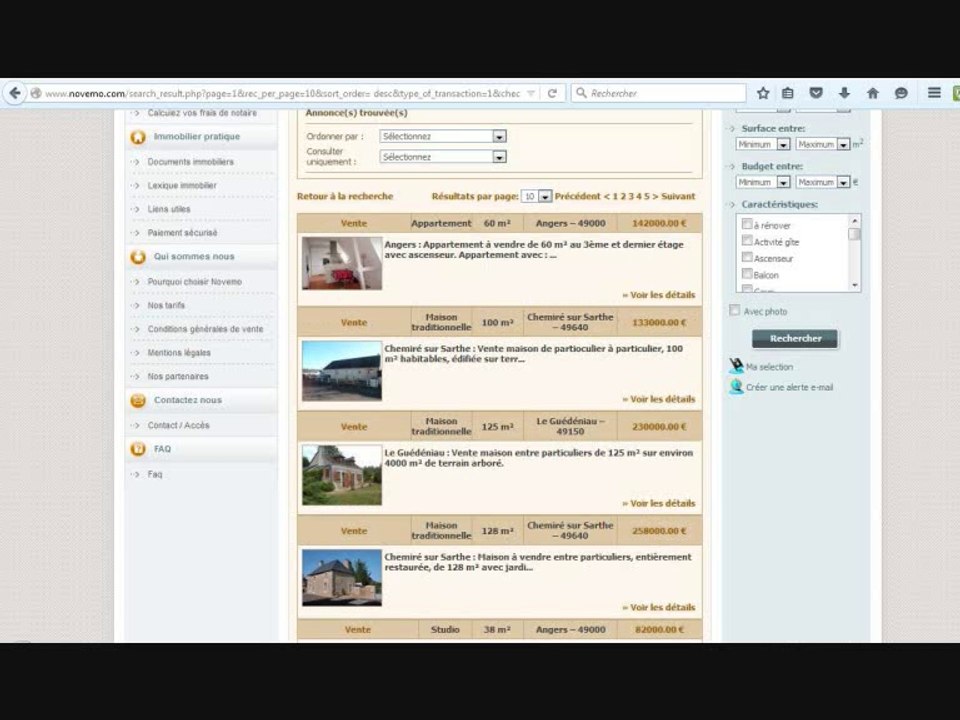Viewport: 960px width, 720px height.
Task: Open the address bar history dropdown arrow
Action: click(531, 93)
